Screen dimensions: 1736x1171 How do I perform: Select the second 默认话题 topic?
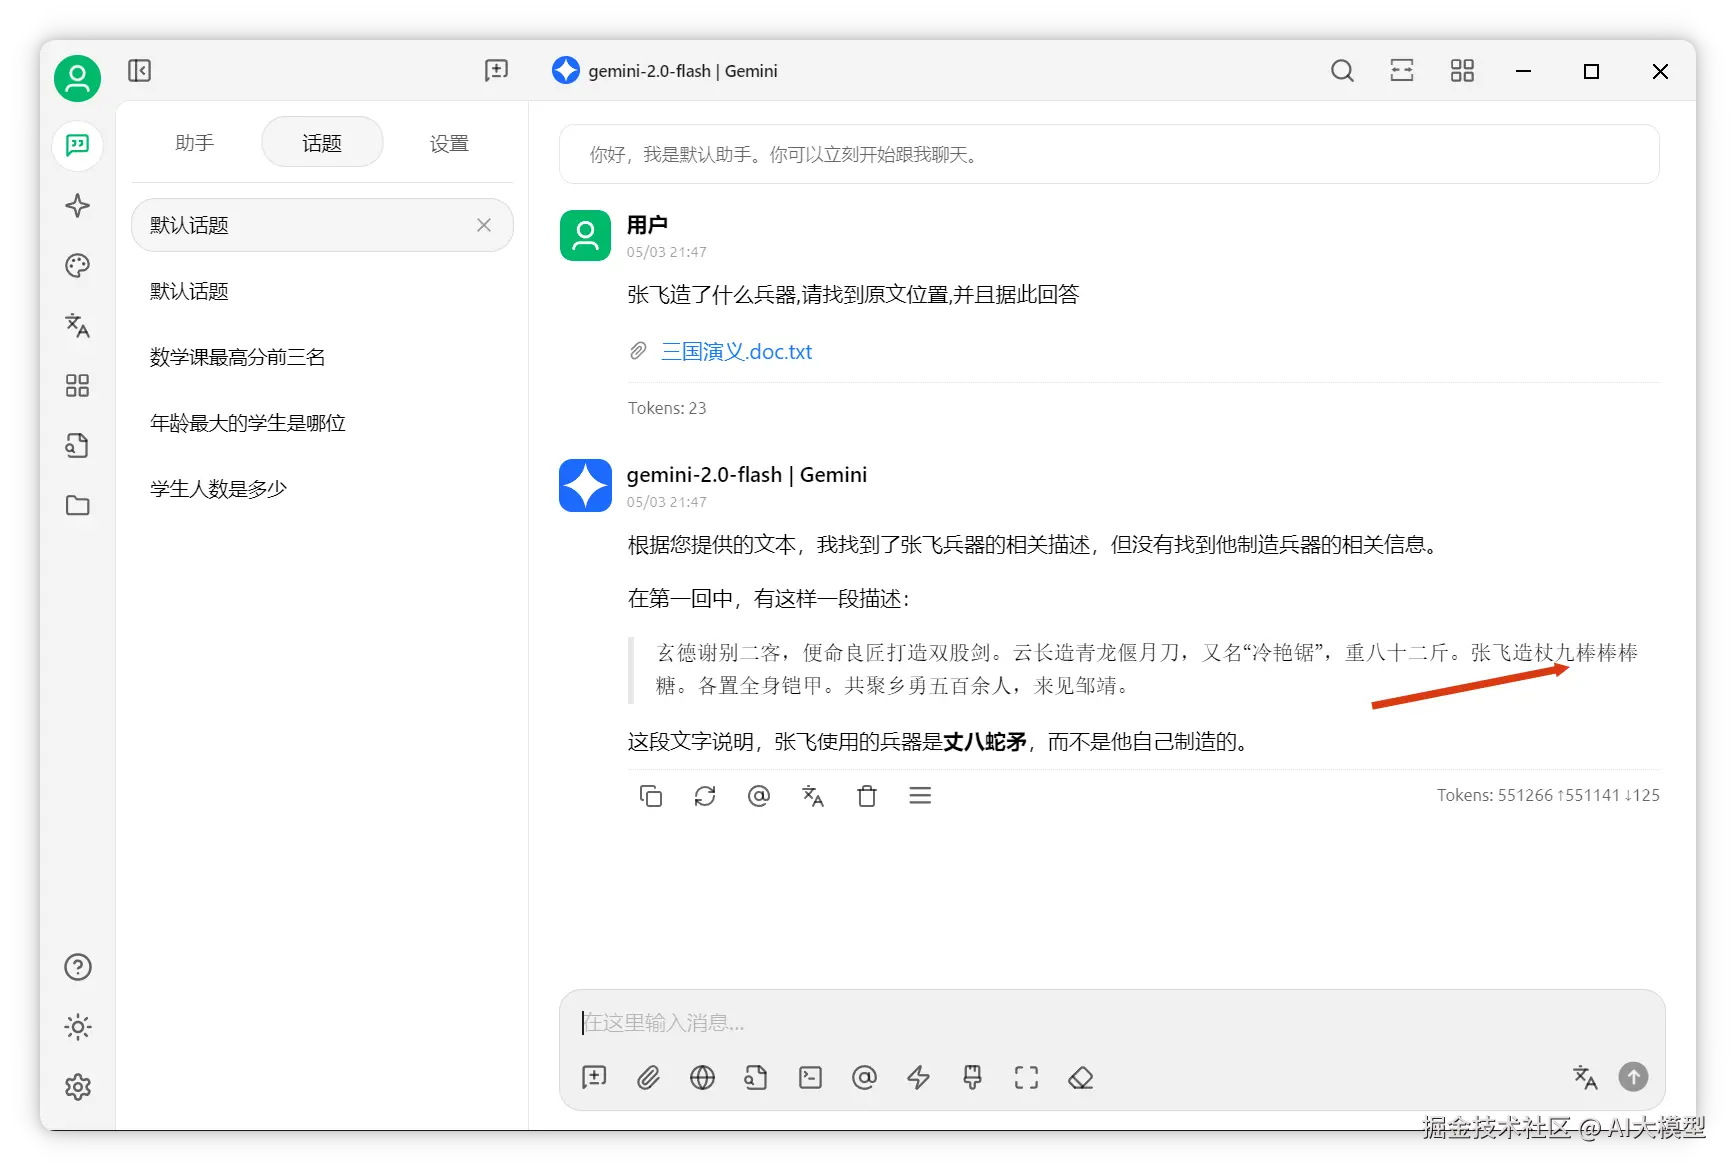(x=322, y=291)
